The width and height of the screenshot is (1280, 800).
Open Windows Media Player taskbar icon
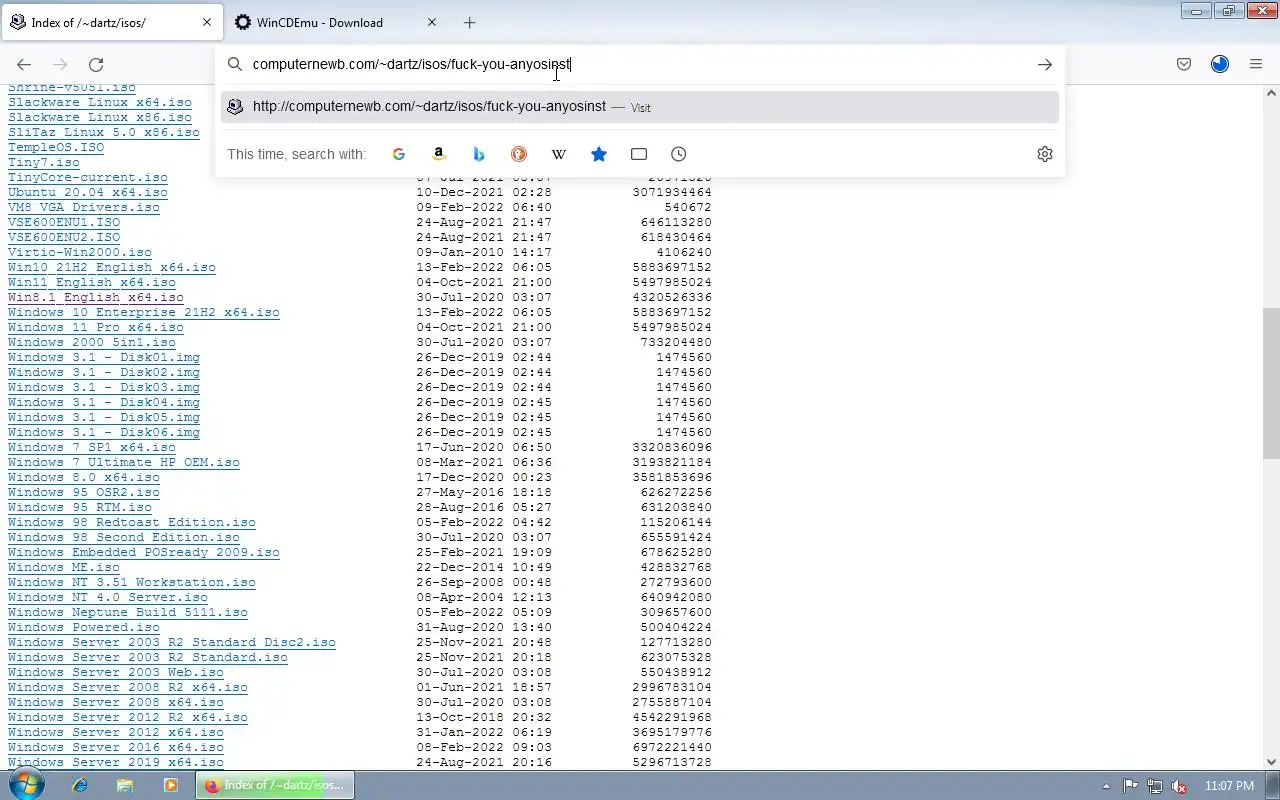tap(170, 785)
